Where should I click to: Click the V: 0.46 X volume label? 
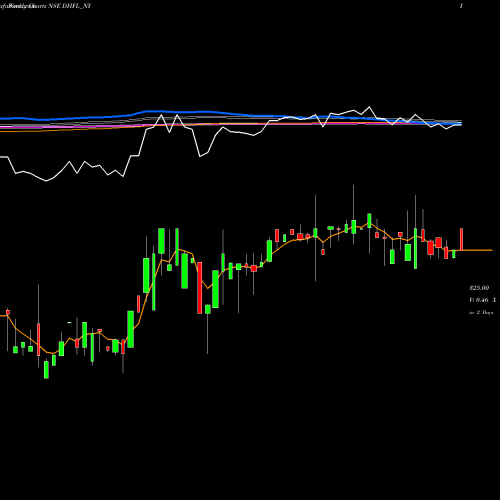[482, 300]
